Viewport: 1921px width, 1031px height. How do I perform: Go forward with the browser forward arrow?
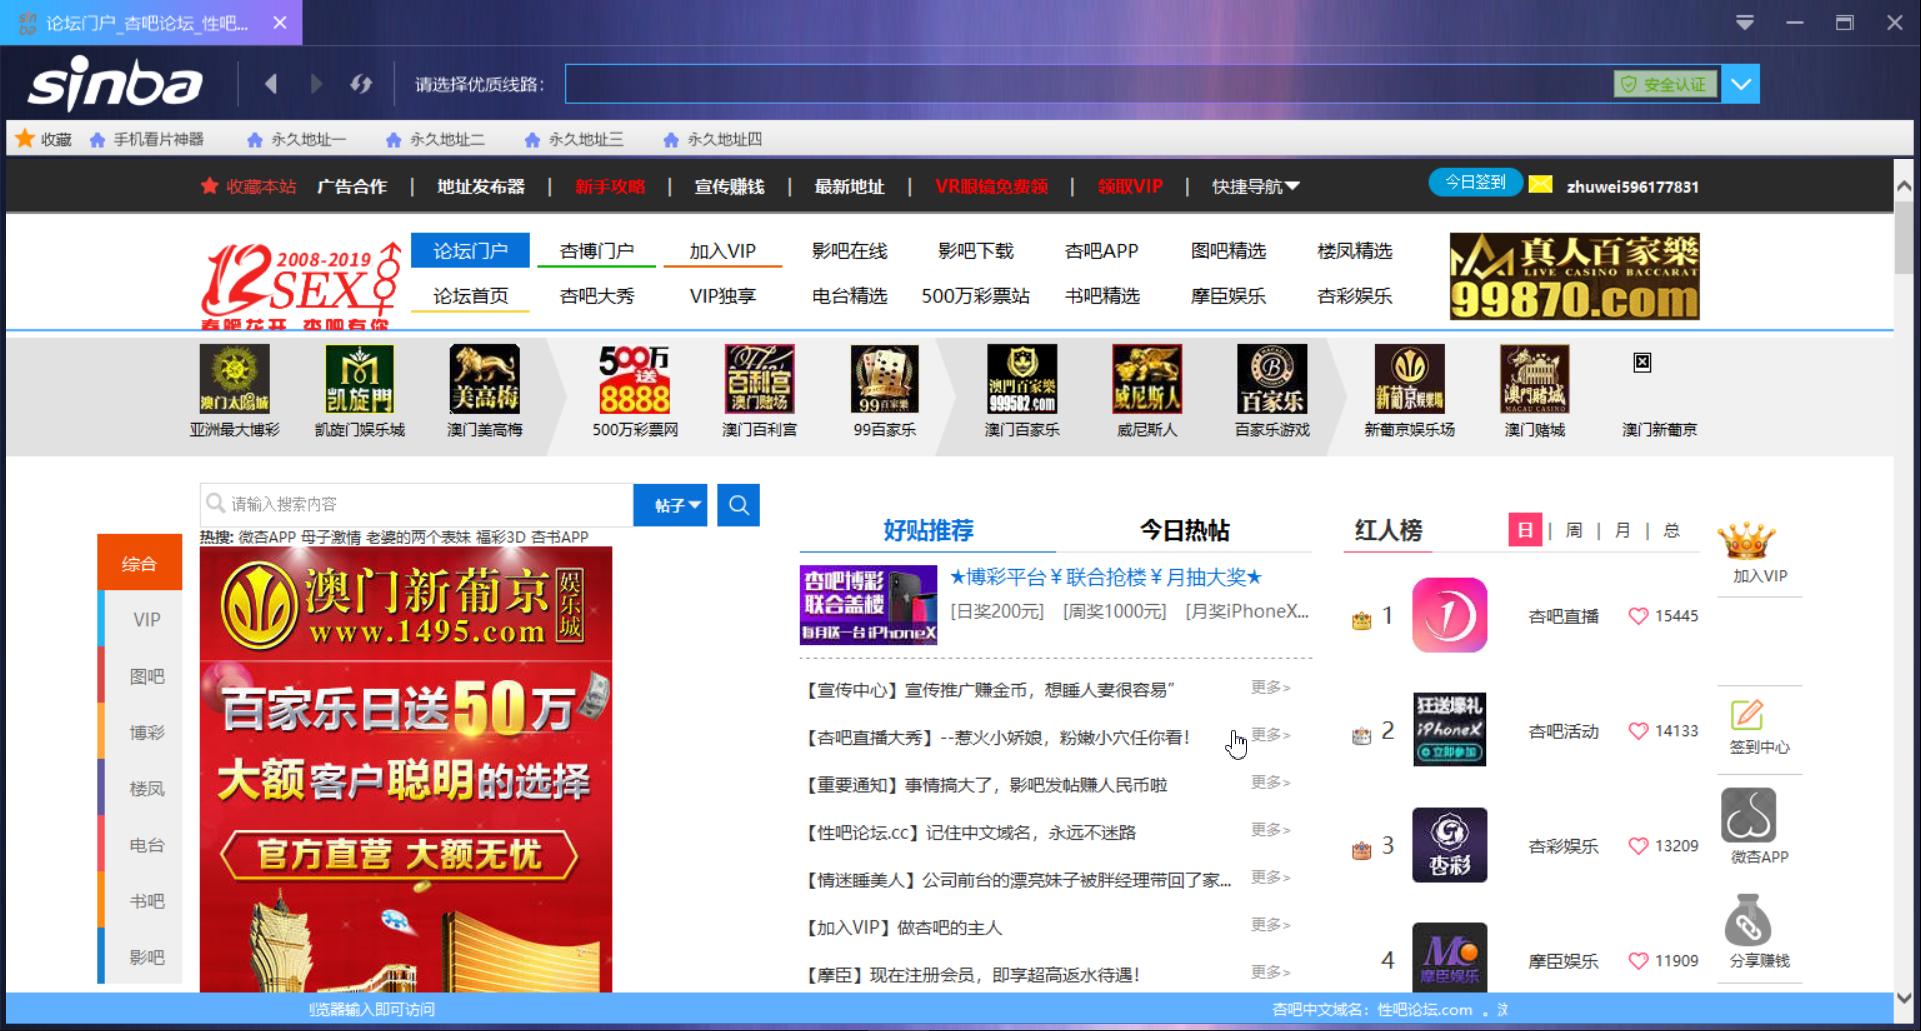pyautogui.click(x=316, y=84)
